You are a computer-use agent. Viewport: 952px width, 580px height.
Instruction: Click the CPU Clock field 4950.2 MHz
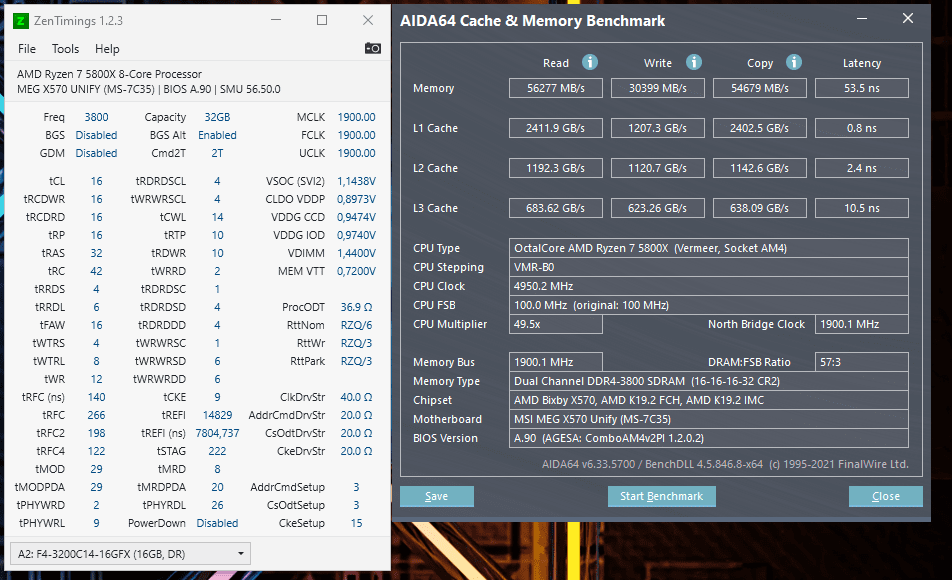(709, 286)
